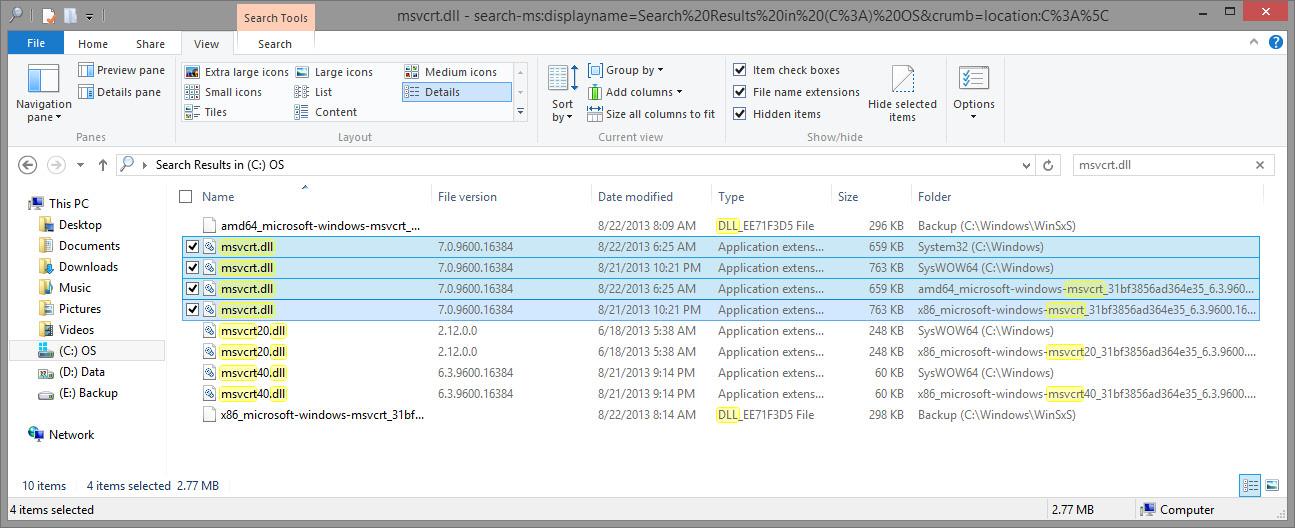This screenshot has height=528, width=1295.
Task: Expand the Group by dropdown
Action: pos(626,70)
